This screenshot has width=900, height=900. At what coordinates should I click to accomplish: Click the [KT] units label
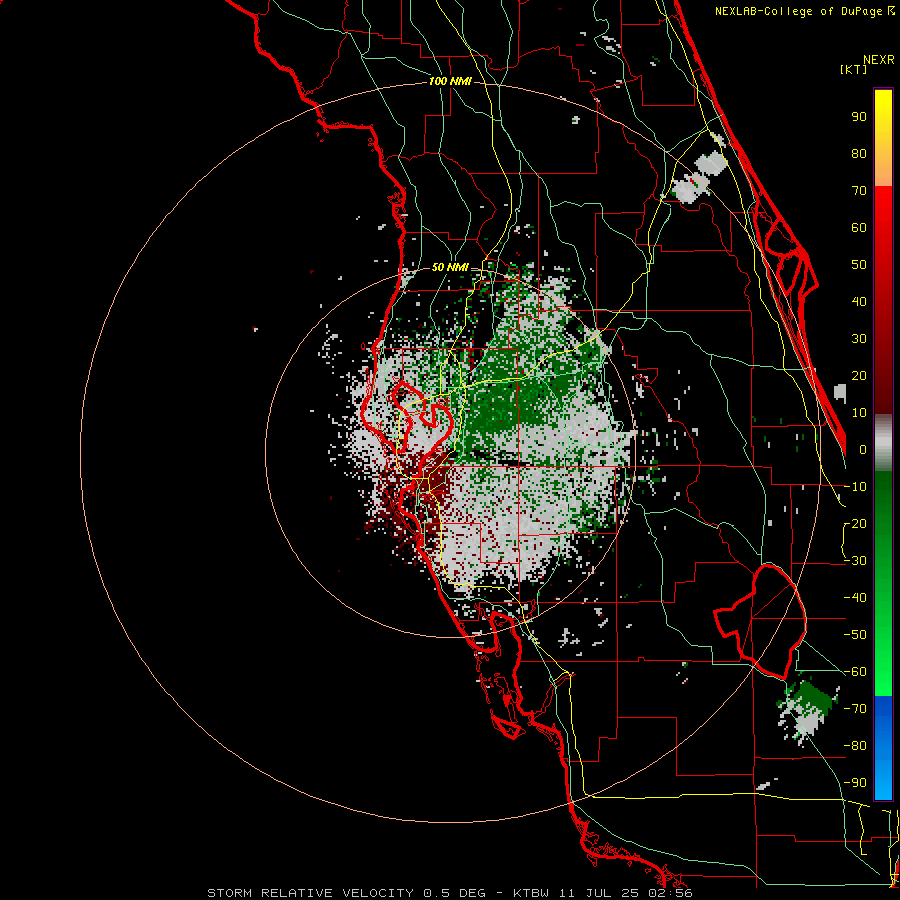(x=853, y=69)
